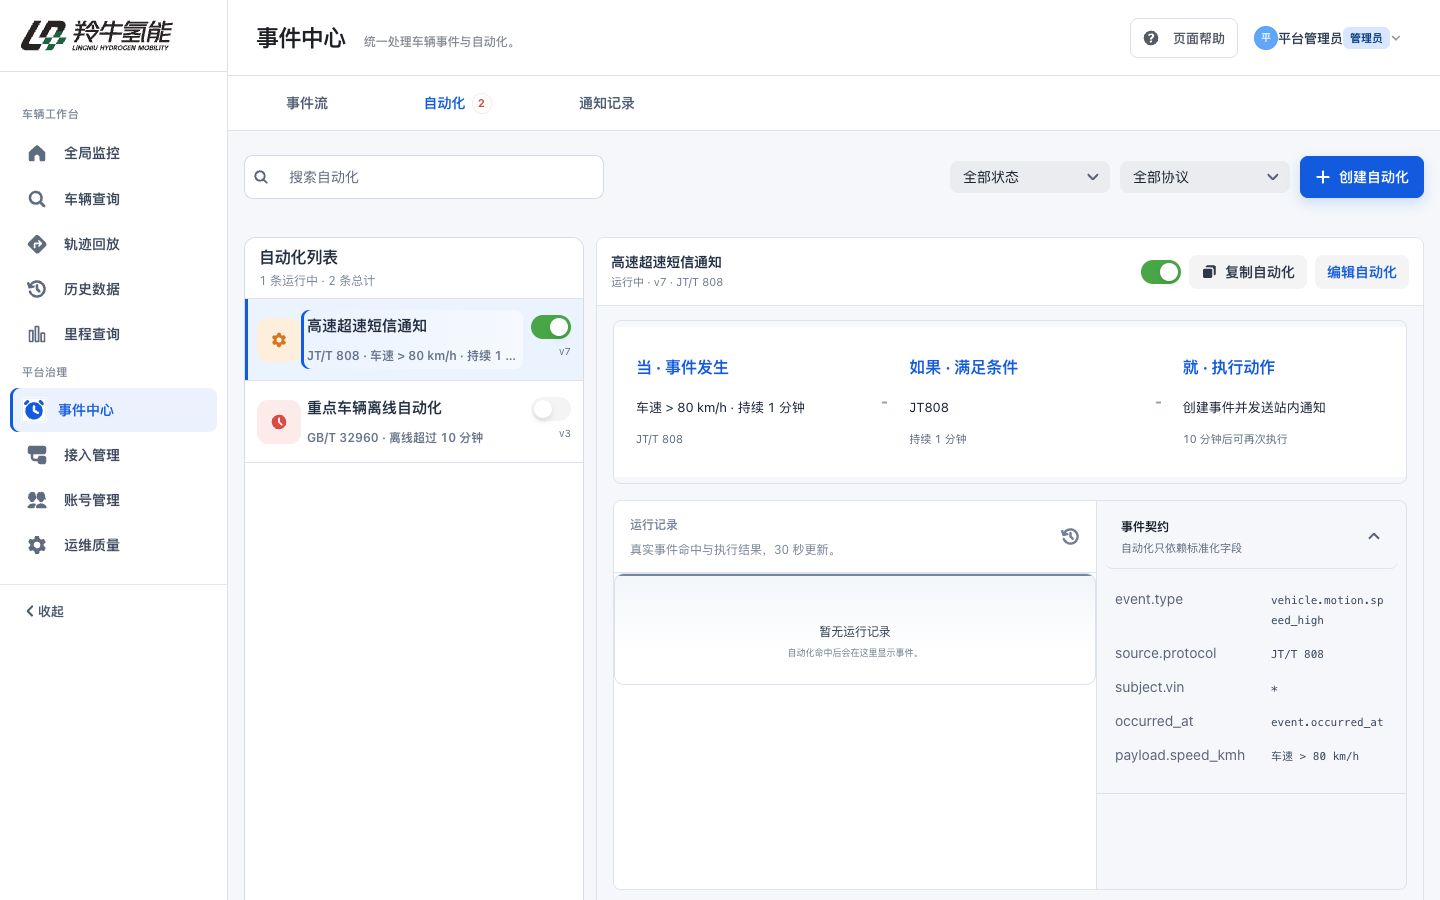Click the 复制自动化 button
The image size is (1440, 900).
click(x=1248, y=272)
